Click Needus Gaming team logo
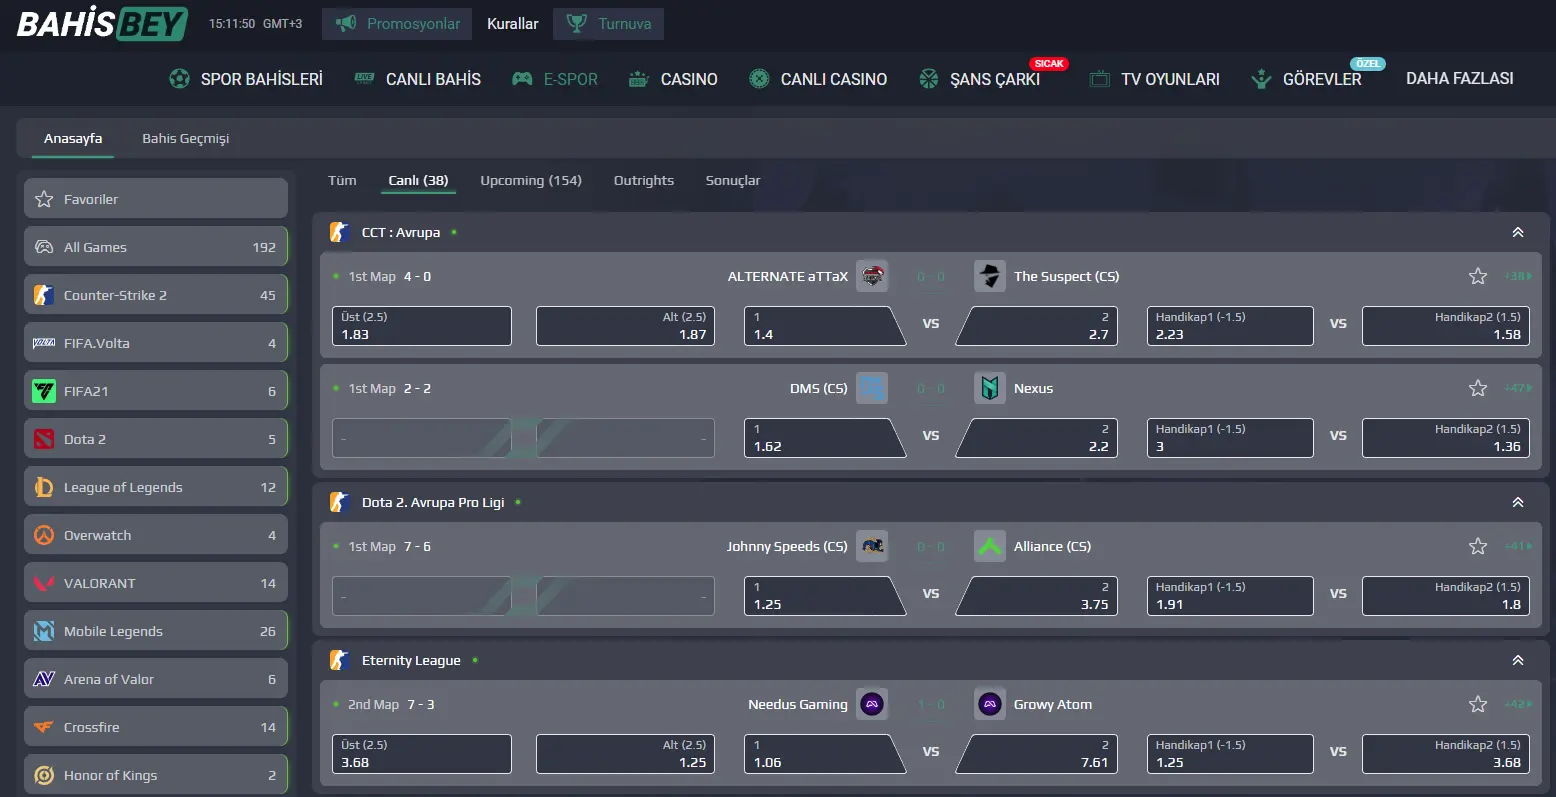 [872, 704]
